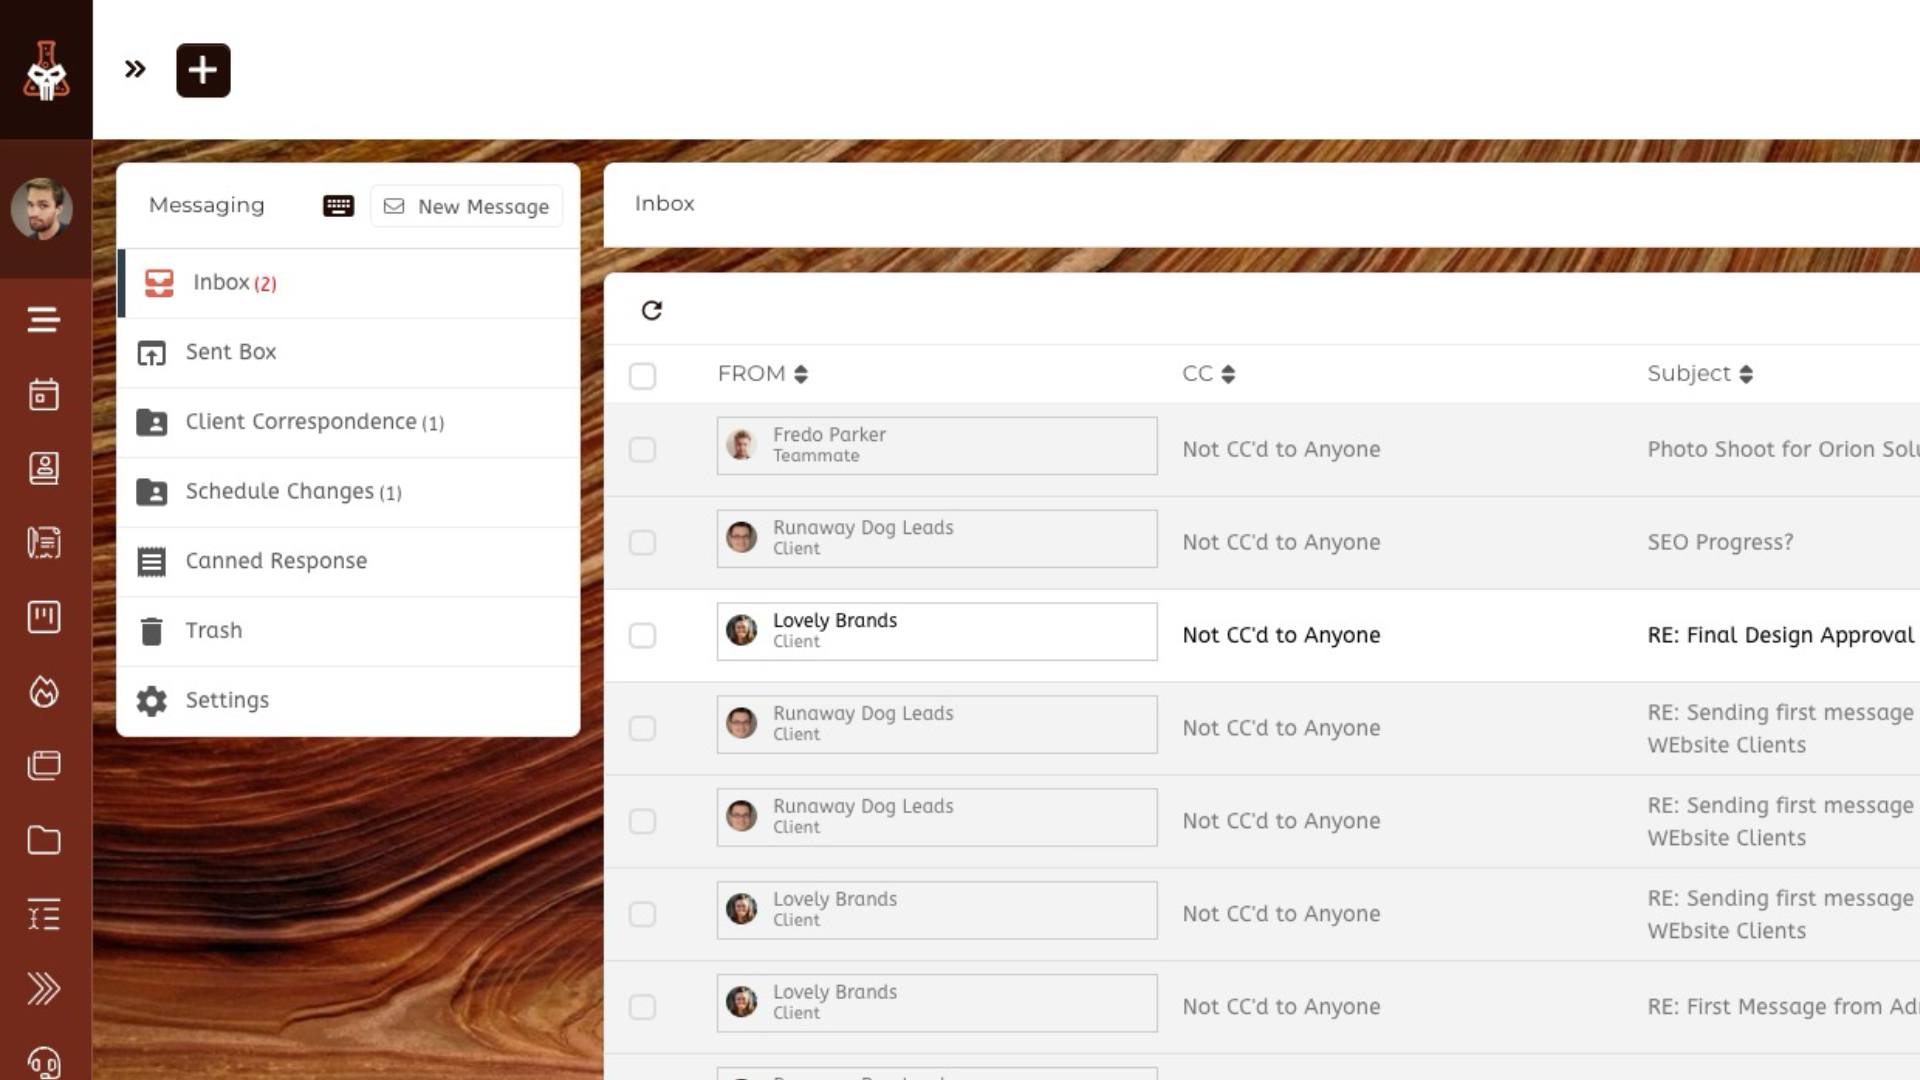Click the flame icon in left sidebar

click(x=43, y=692)
